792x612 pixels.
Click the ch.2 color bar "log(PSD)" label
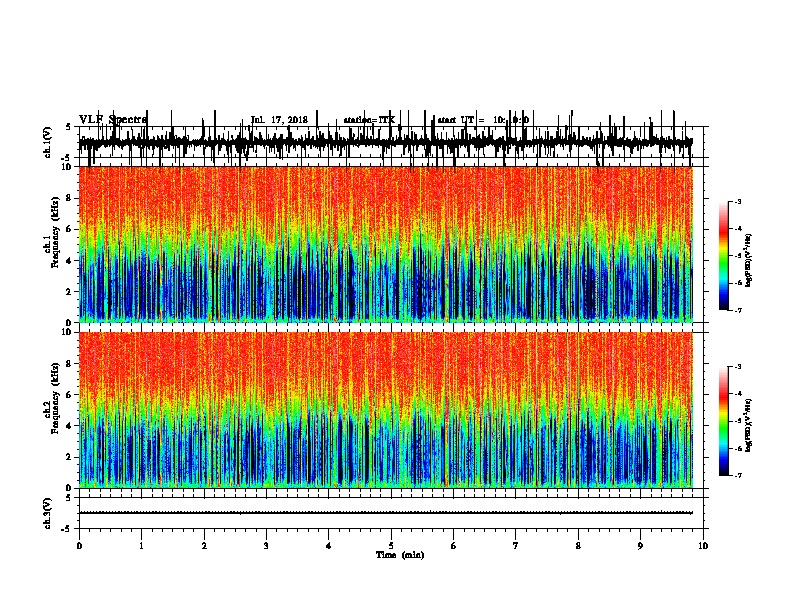(x=749, y=425)
